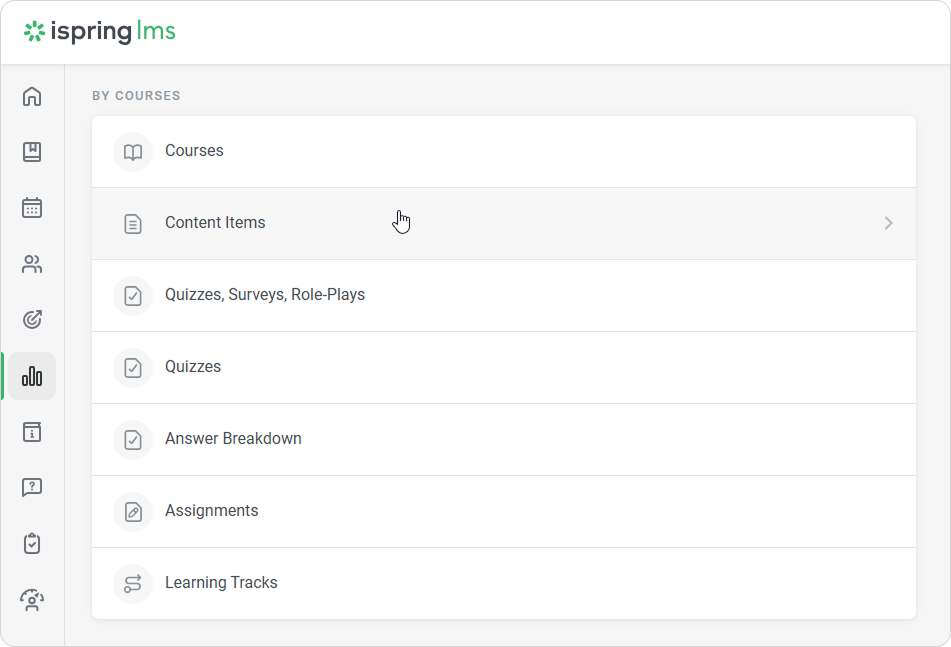Click the iSpring LMS logo
The image size is (951, 647).
coord(100,32)
